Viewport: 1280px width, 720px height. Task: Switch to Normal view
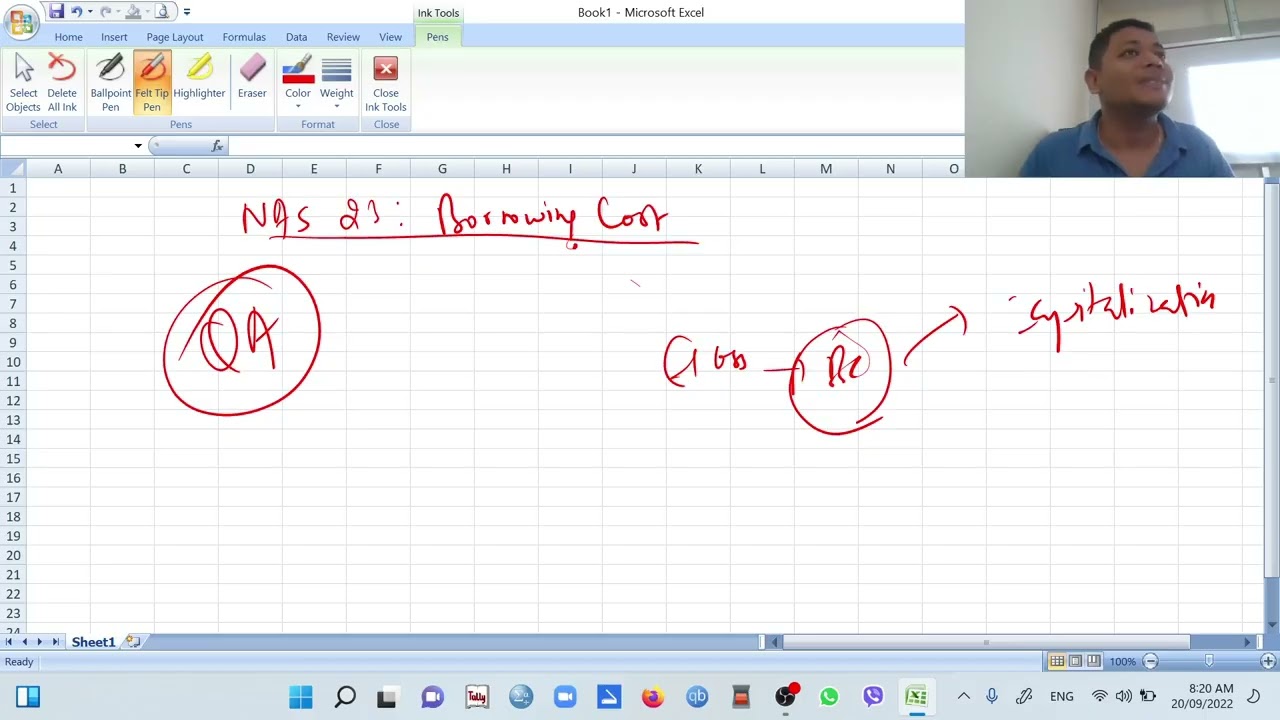click(1057, 661)
